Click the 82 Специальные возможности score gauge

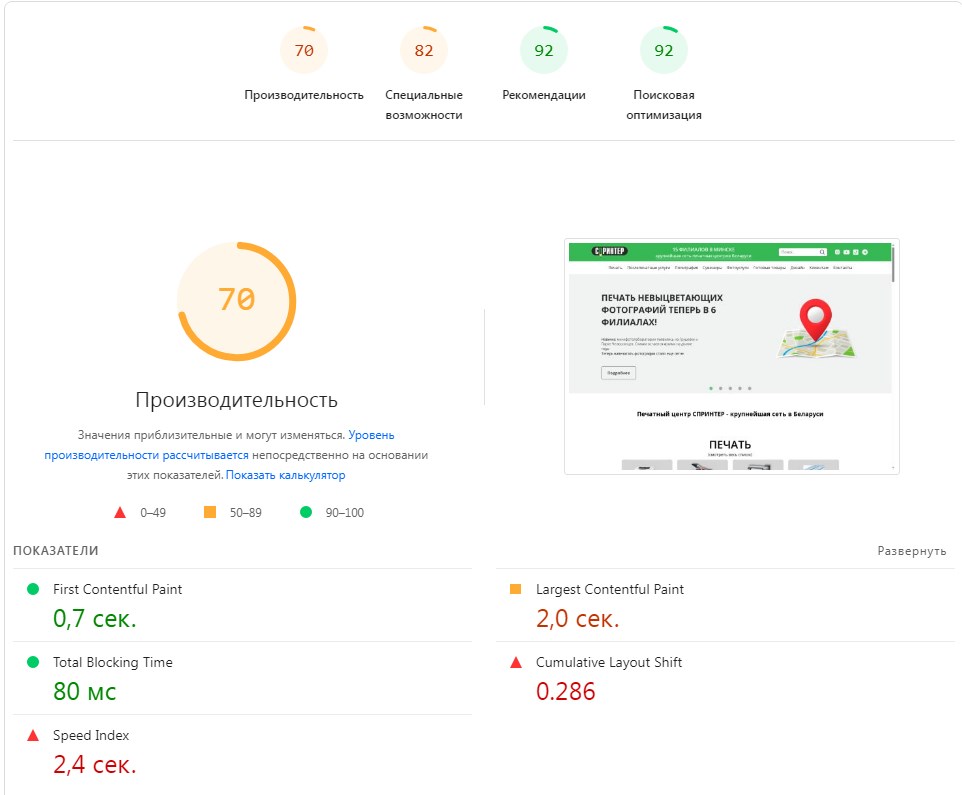point(423,48)
